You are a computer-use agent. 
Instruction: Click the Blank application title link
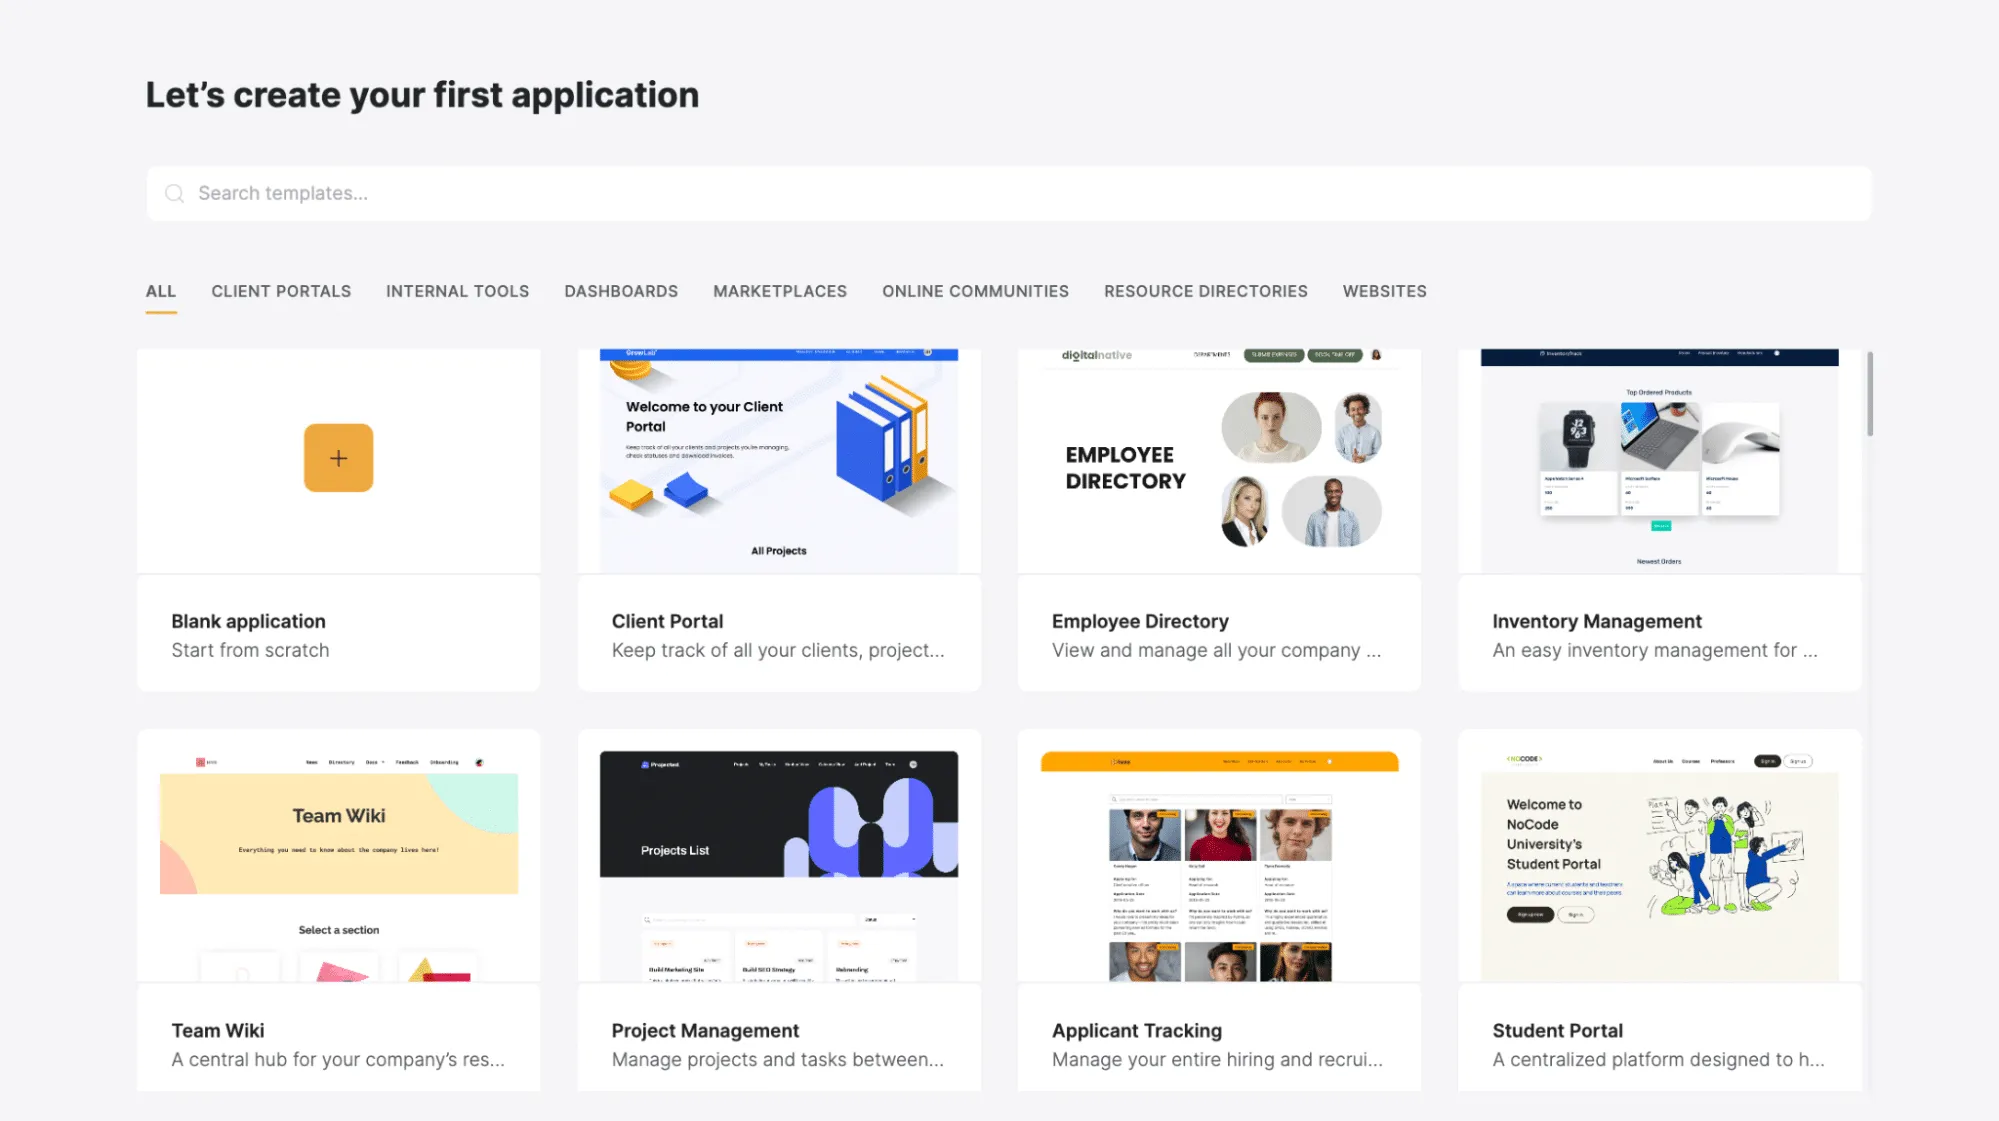248,621
